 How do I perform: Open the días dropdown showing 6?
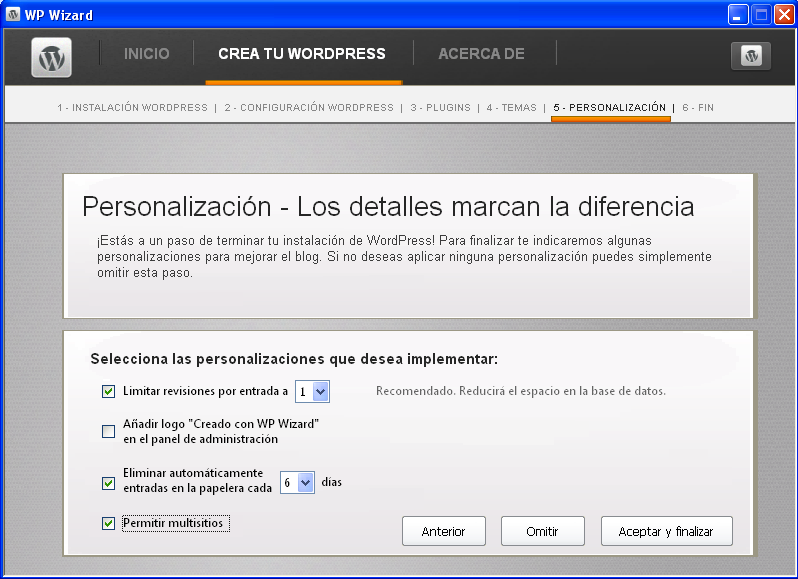(x=297, y=482)
